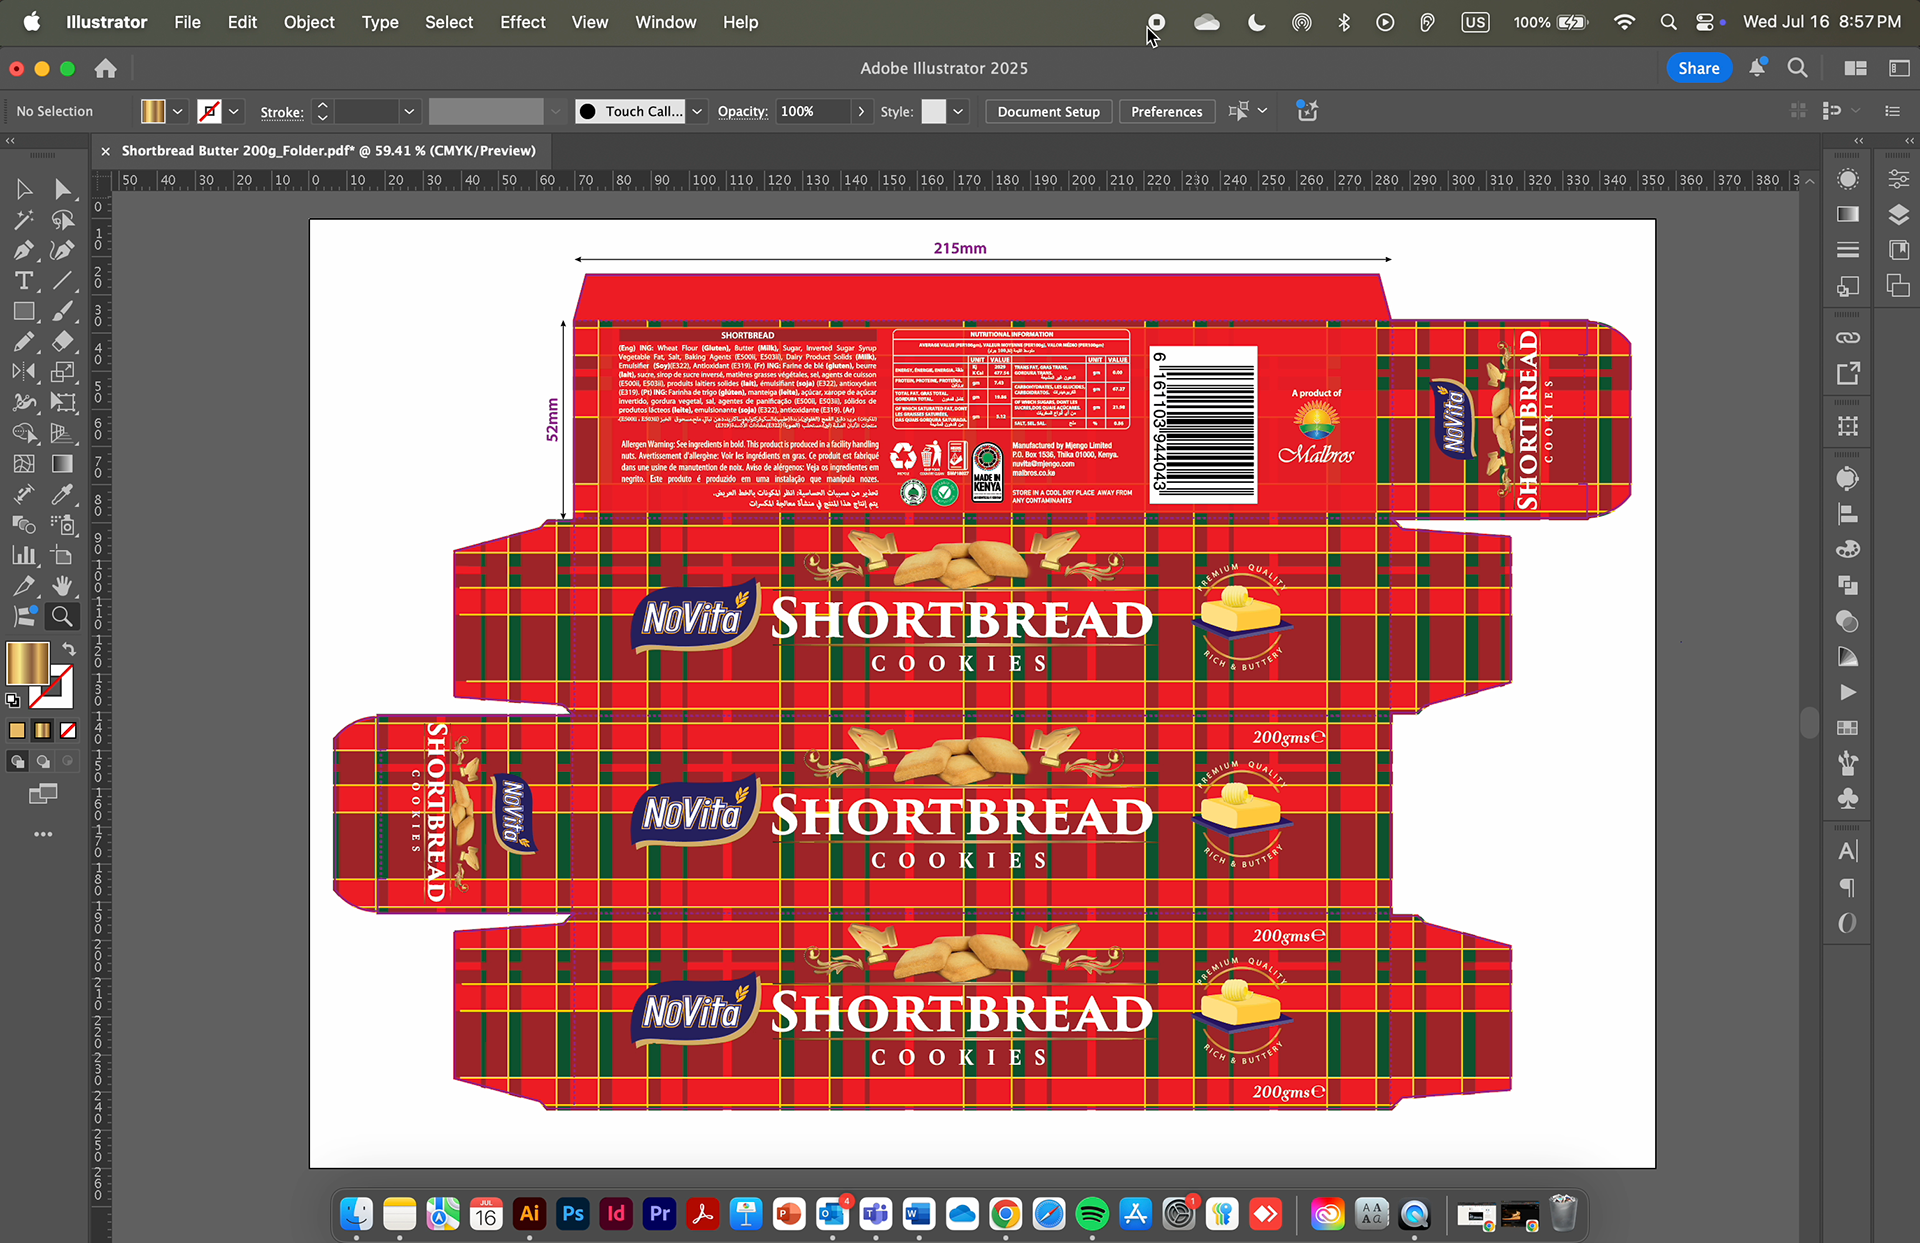
Task: Expand the Touch Calligraphic brush dropdown
Action: point(697,111)
